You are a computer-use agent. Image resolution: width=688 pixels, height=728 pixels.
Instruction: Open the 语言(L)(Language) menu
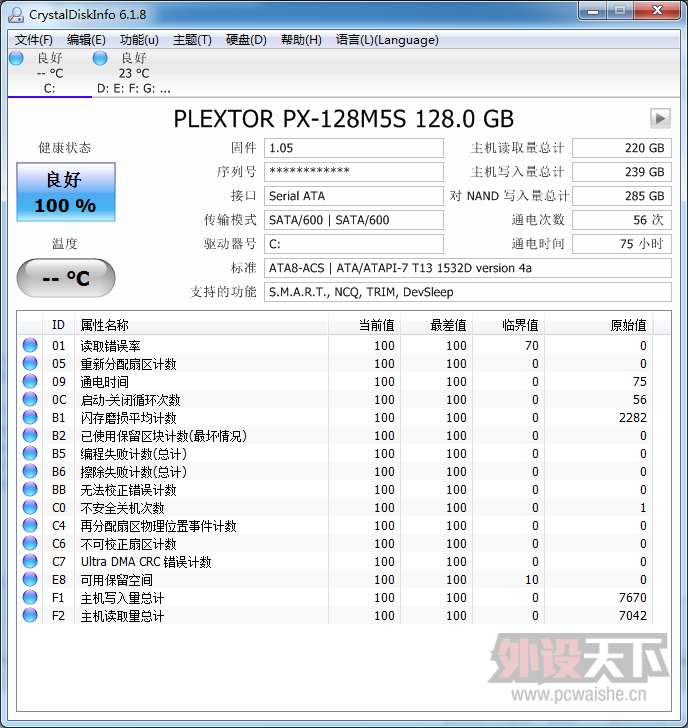pyautogui.click(x=387, y=40)
